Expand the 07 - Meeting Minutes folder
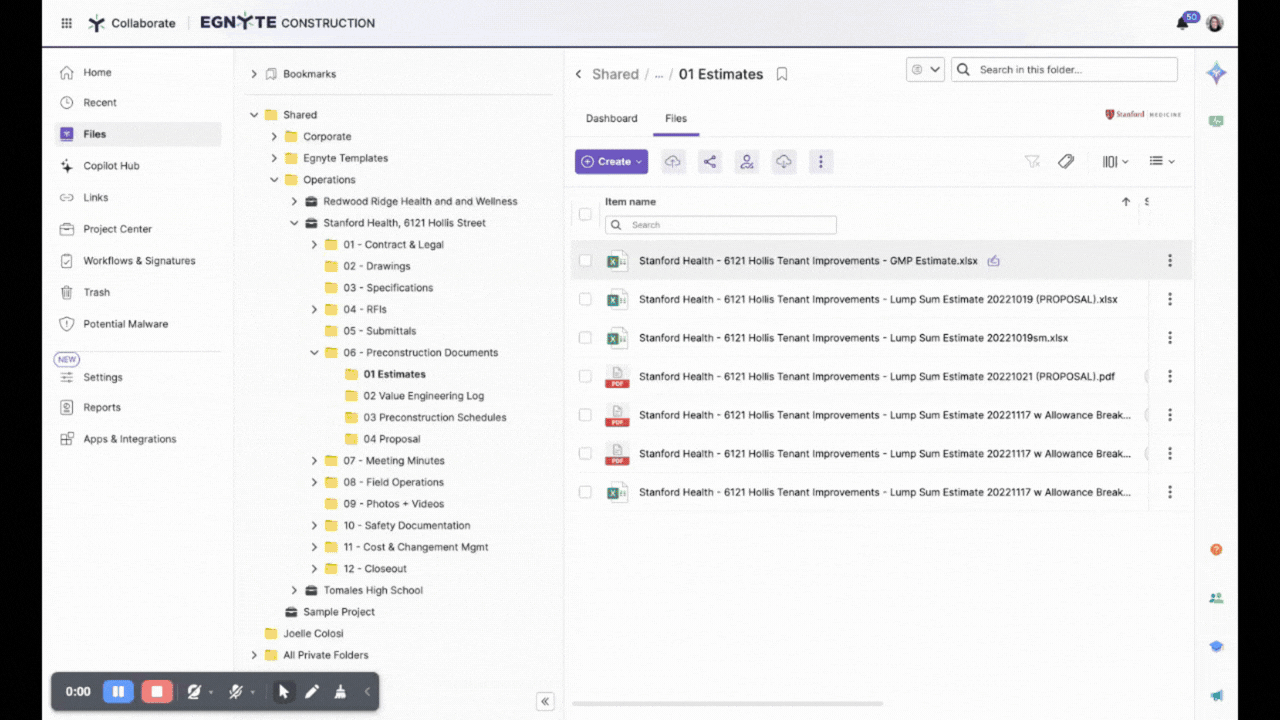This screenshot has width=1280, height=720. point(314,460)
